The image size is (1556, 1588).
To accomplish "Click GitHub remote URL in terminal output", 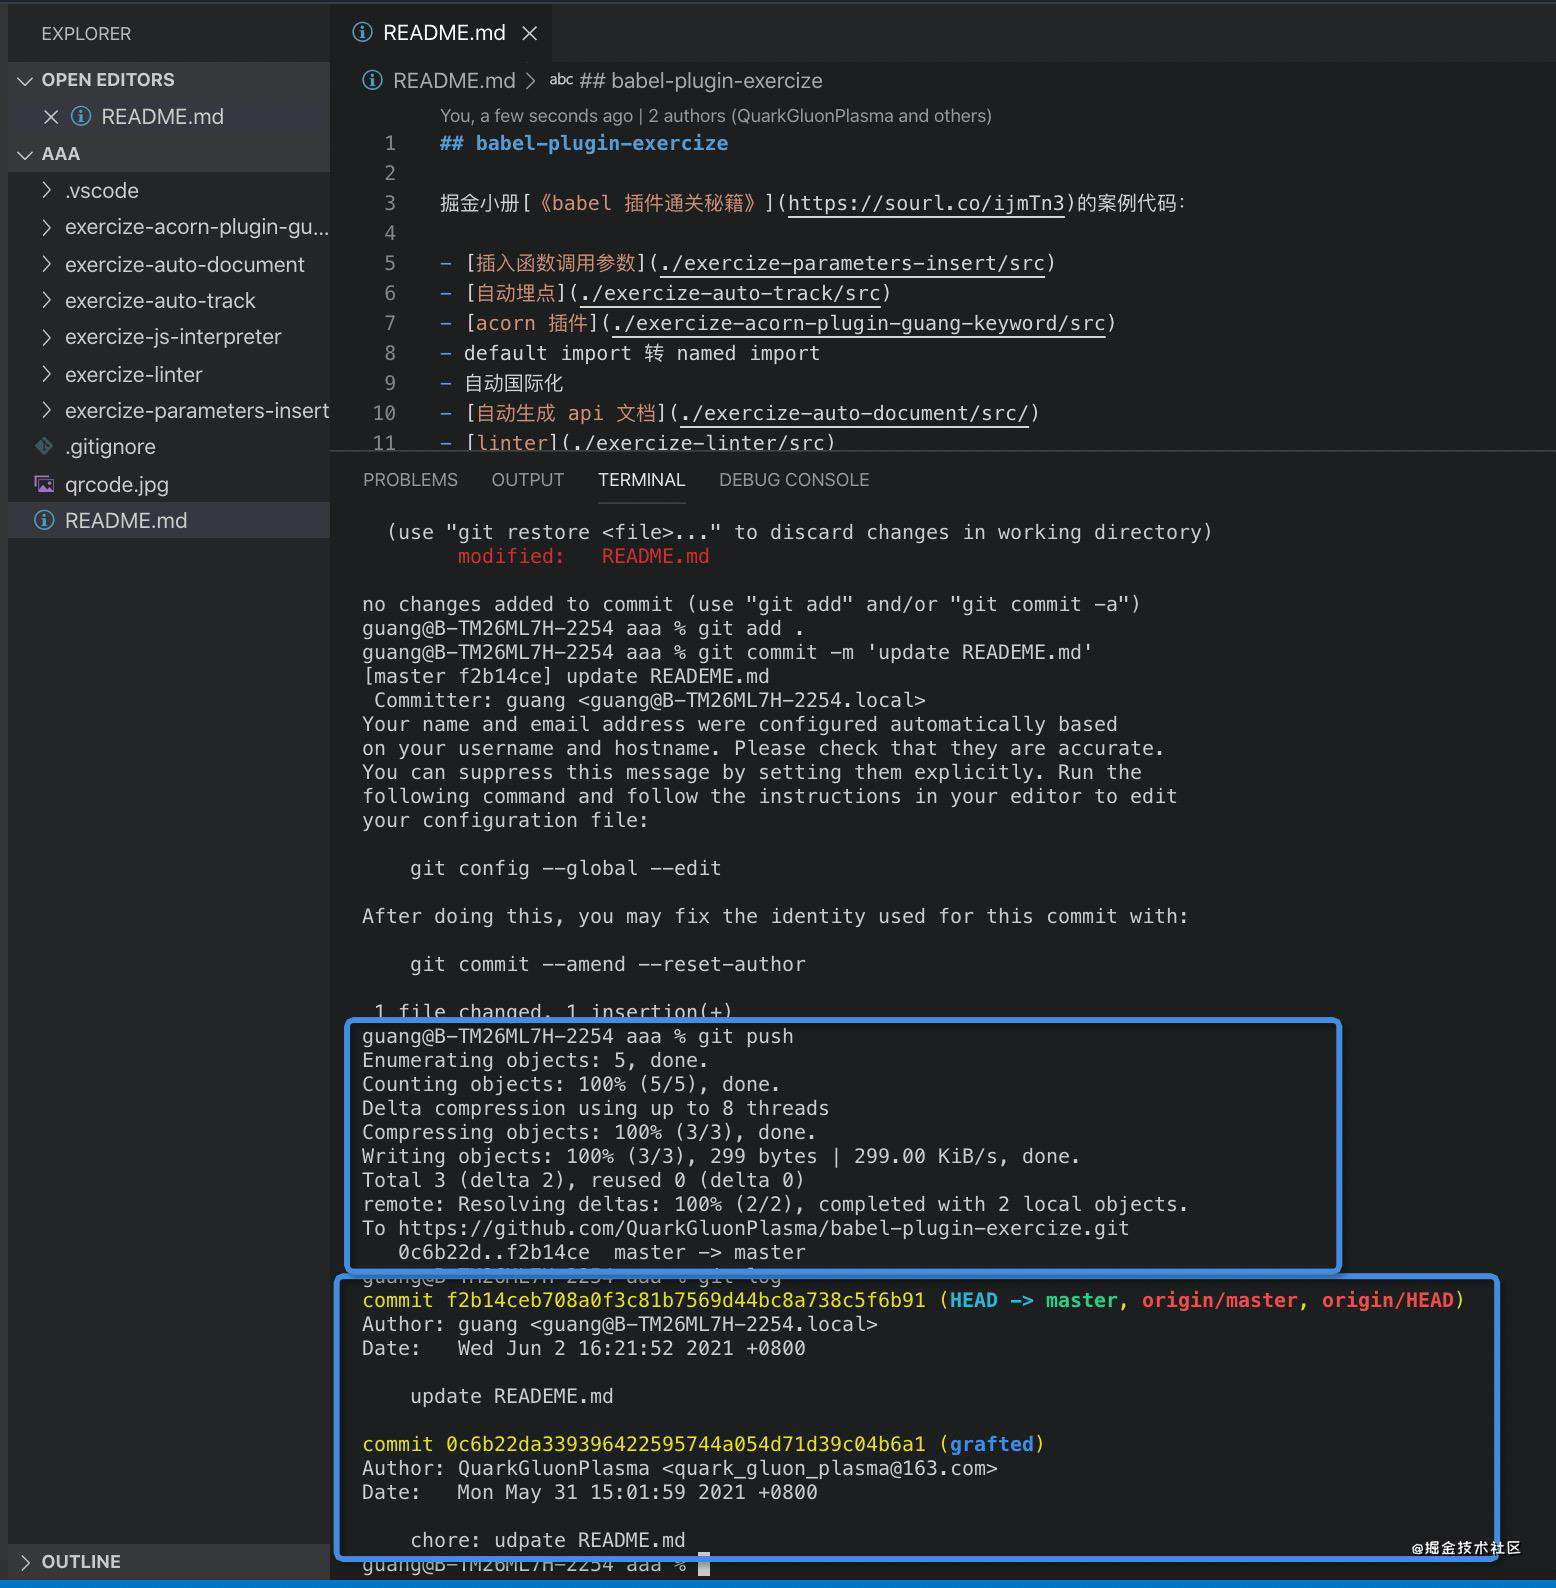I will coord(763,1228).
